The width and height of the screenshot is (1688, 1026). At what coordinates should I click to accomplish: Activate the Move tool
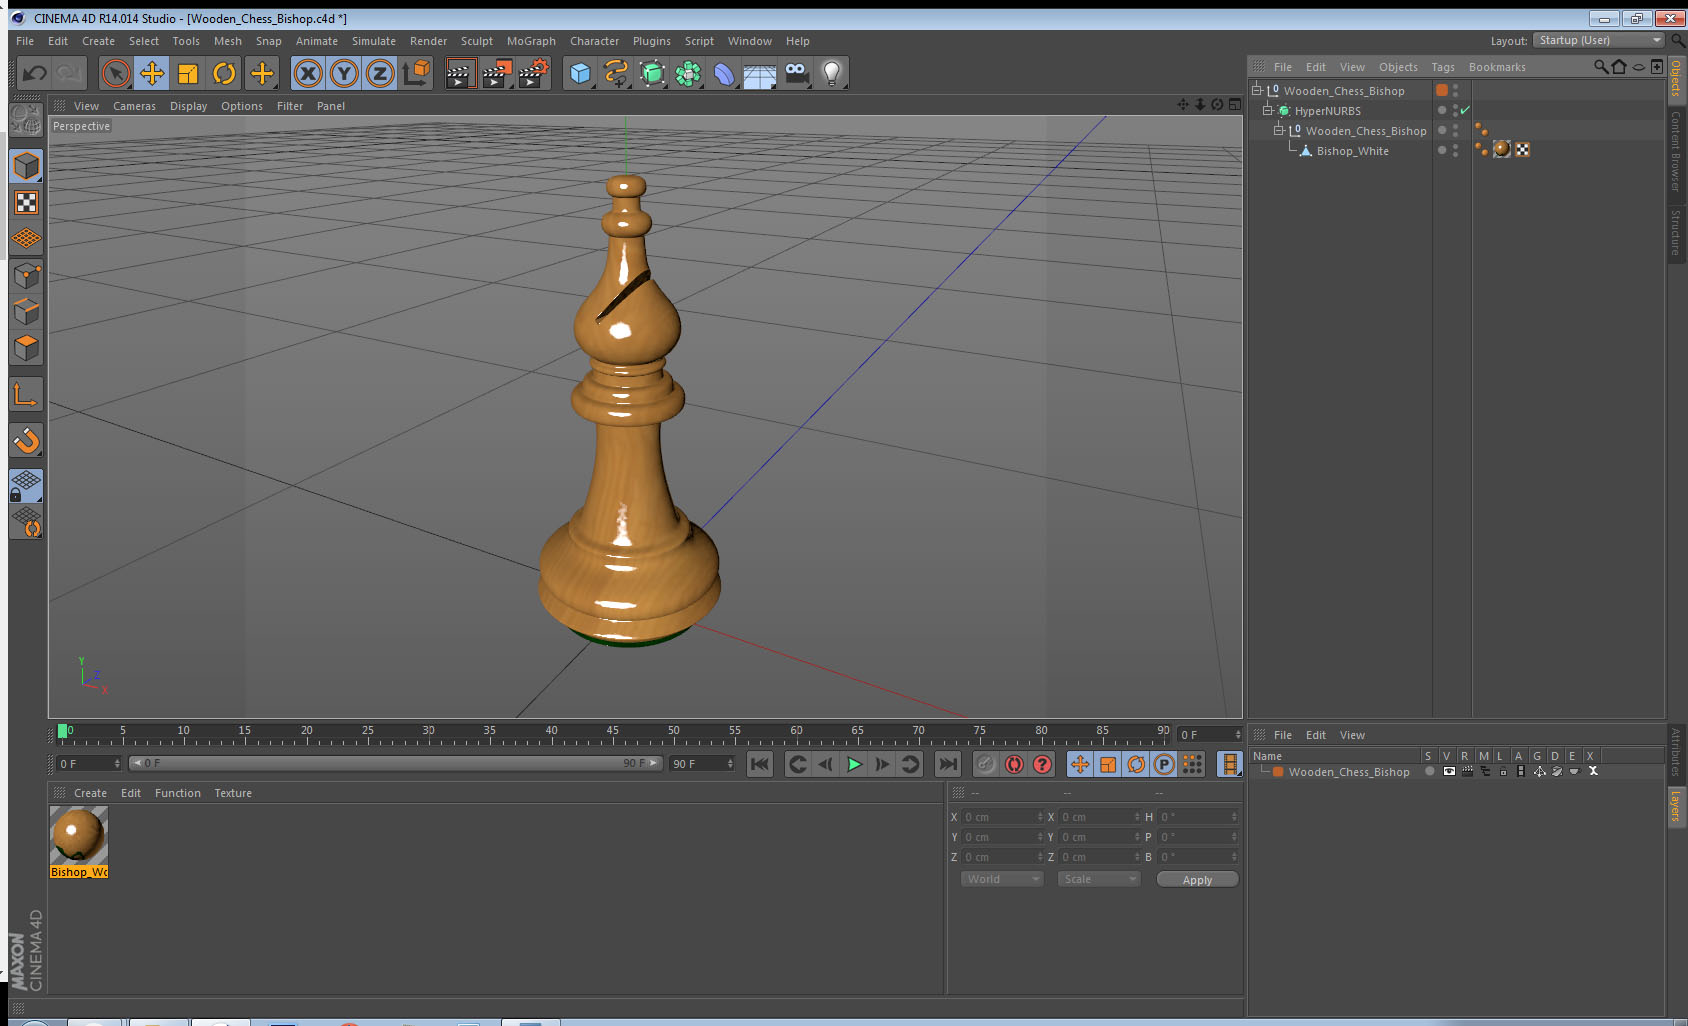point(152,73)
